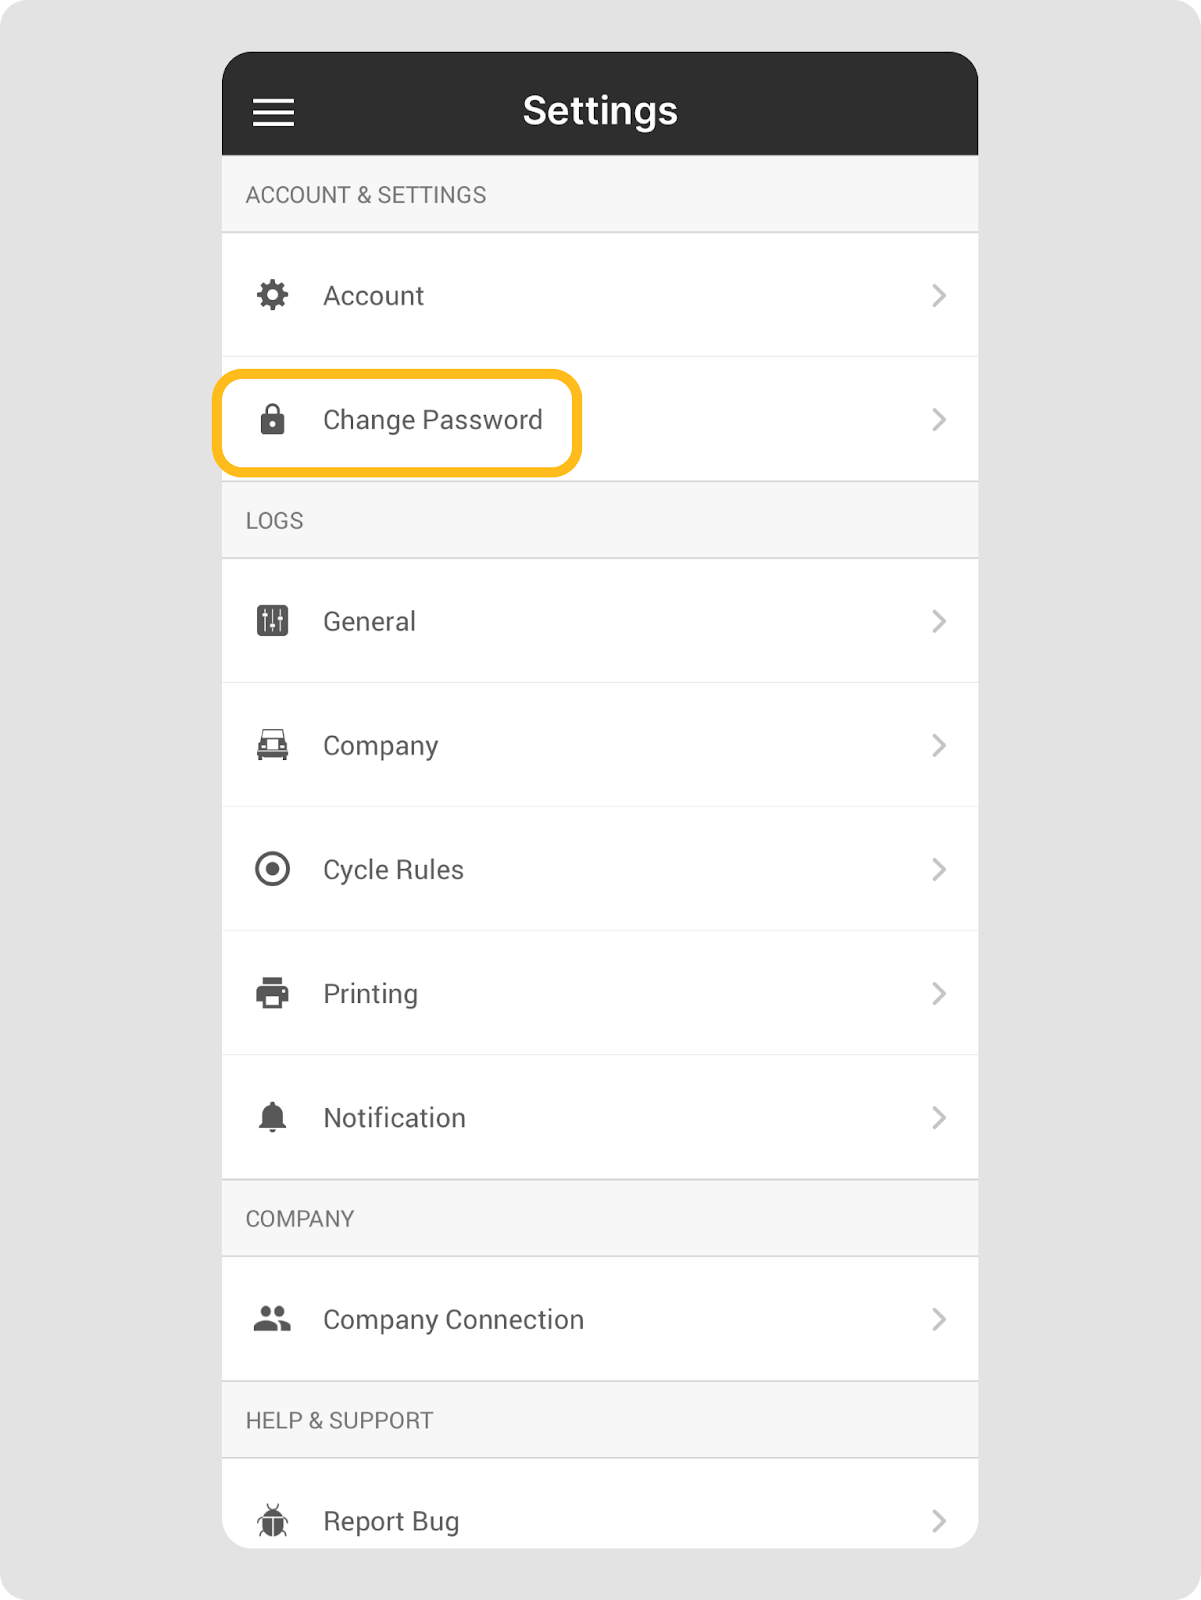Click the Report Bug beetle icon
Image resolution: width=1201 pixels, height=1600 pixels.
(272, 1521)
